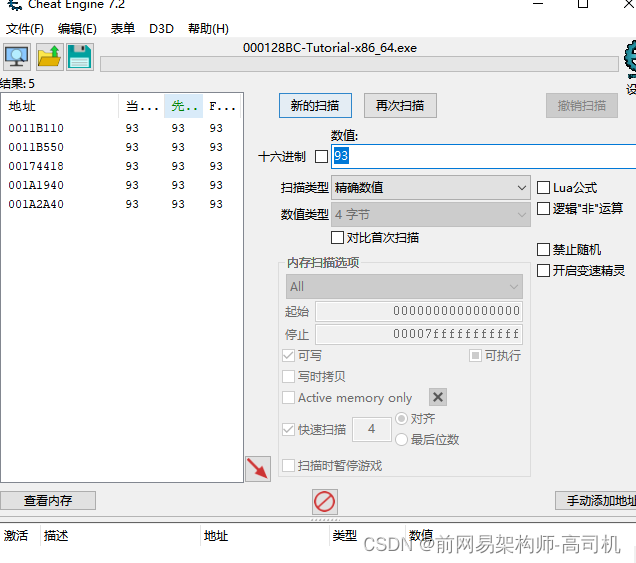
Task: Toggle the 快速扫描 fast scan checkbox
Action: coord(288,429)
